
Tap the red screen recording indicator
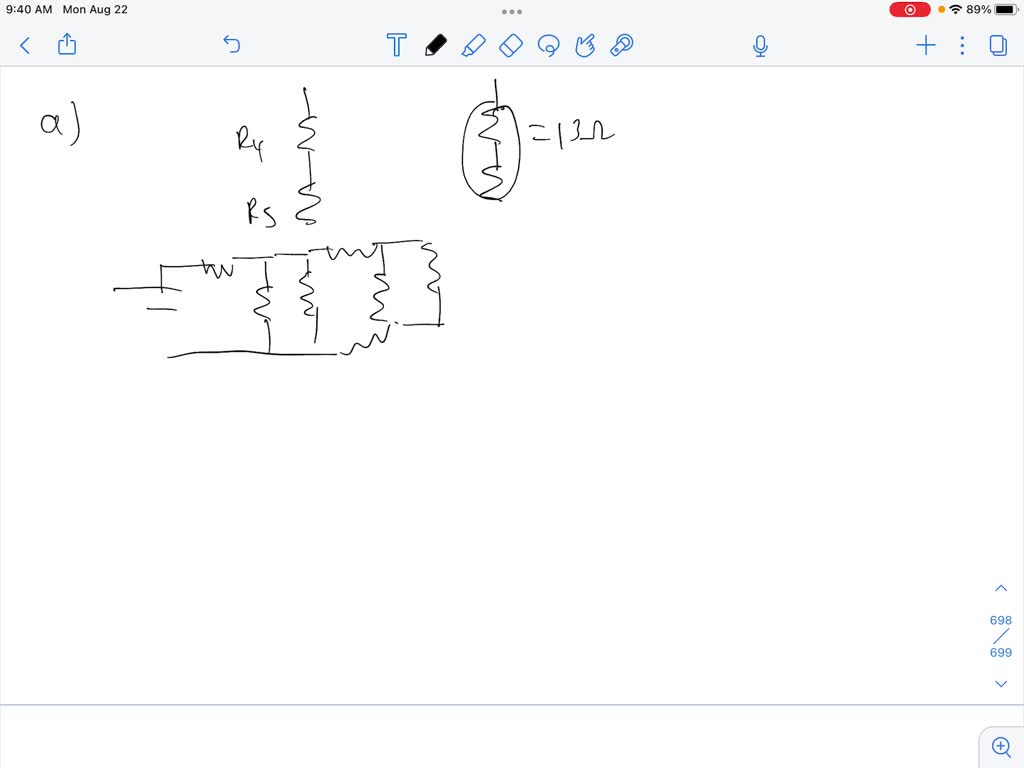click(908, 9)
